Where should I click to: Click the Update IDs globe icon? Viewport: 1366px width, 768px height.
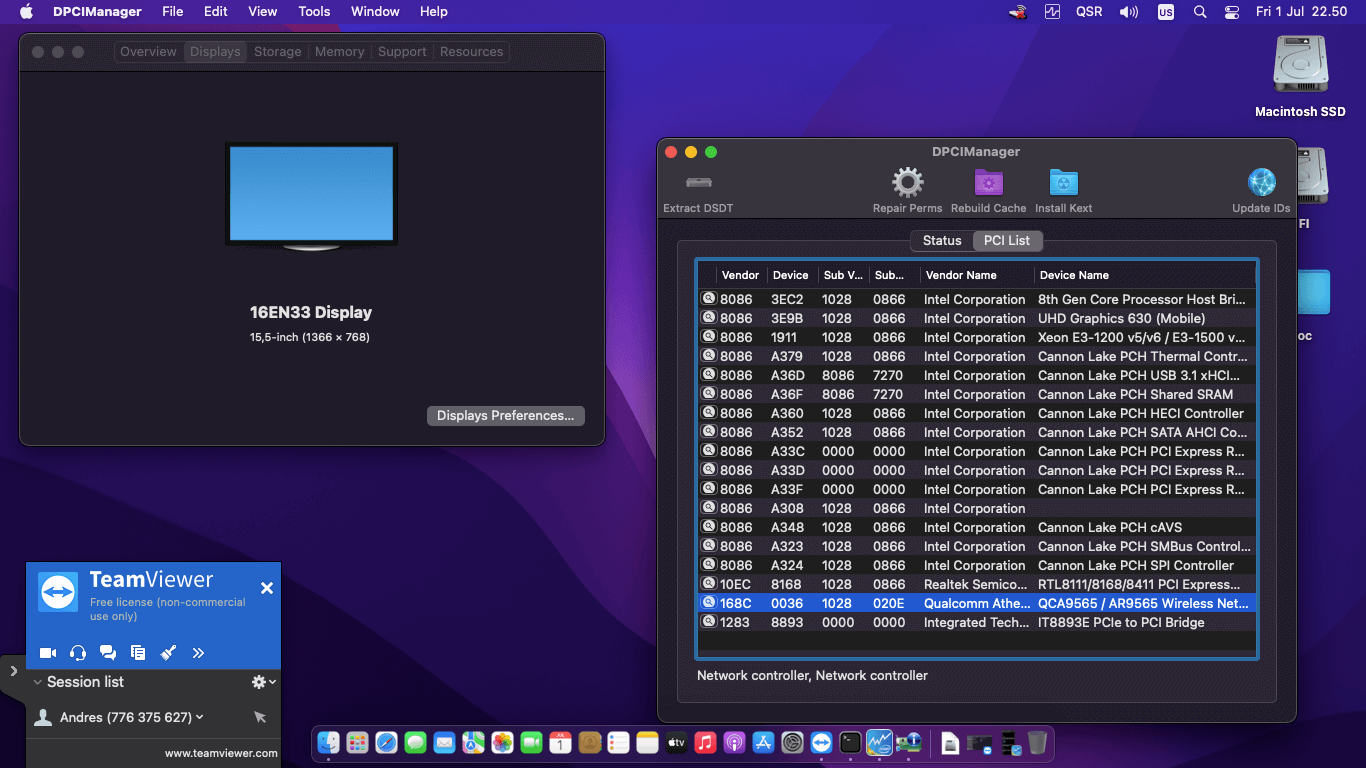pyautogui.click(x=1261, y=183)
